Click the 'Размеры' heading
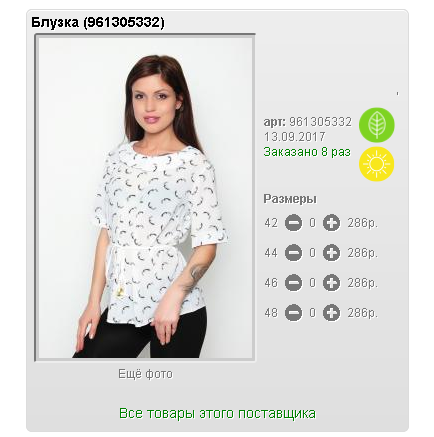 tap(290, 199)
